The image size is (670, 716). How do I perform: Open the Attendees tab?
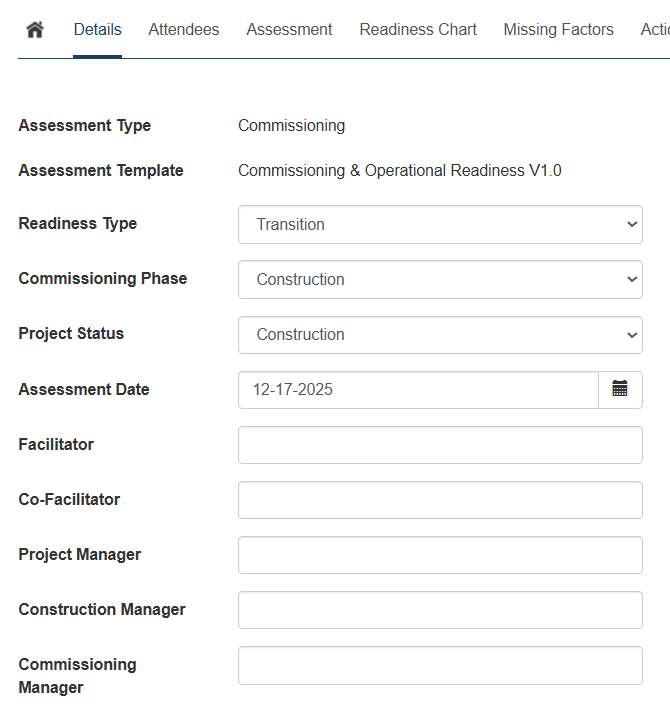[x=183, y=30]
